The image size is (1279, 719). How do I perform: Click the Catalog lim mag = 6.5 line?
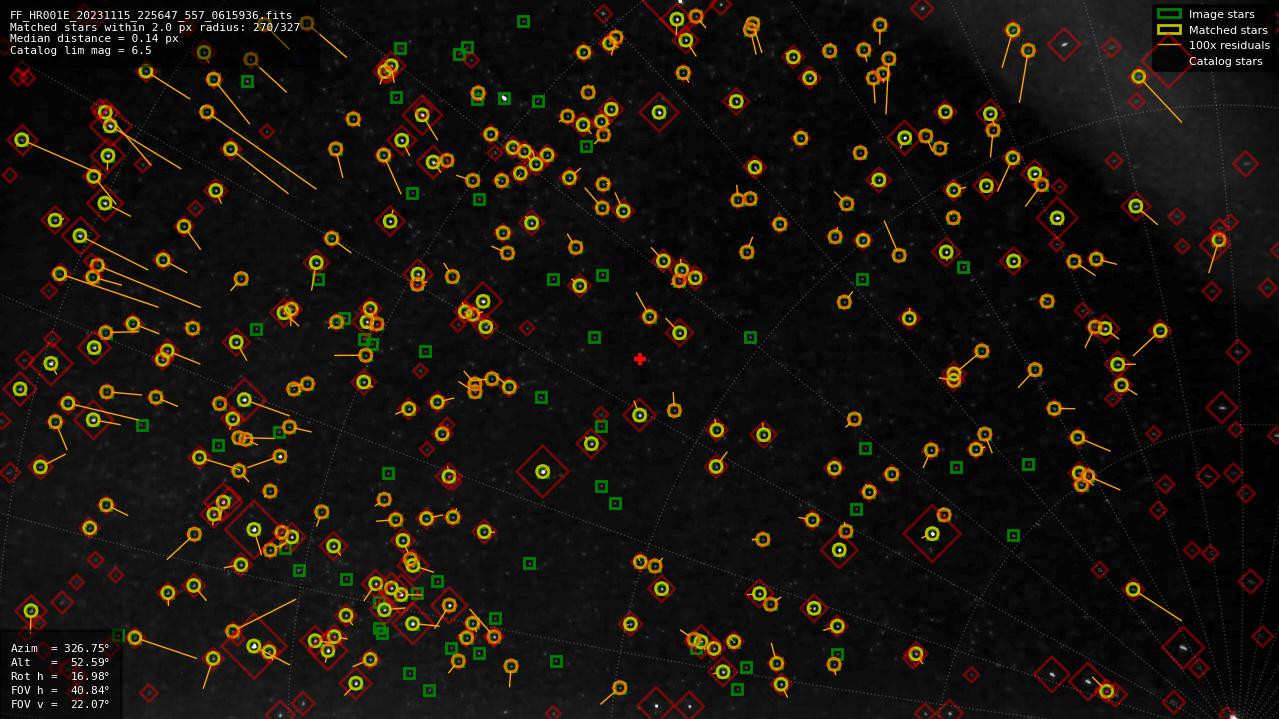[81, 50]
